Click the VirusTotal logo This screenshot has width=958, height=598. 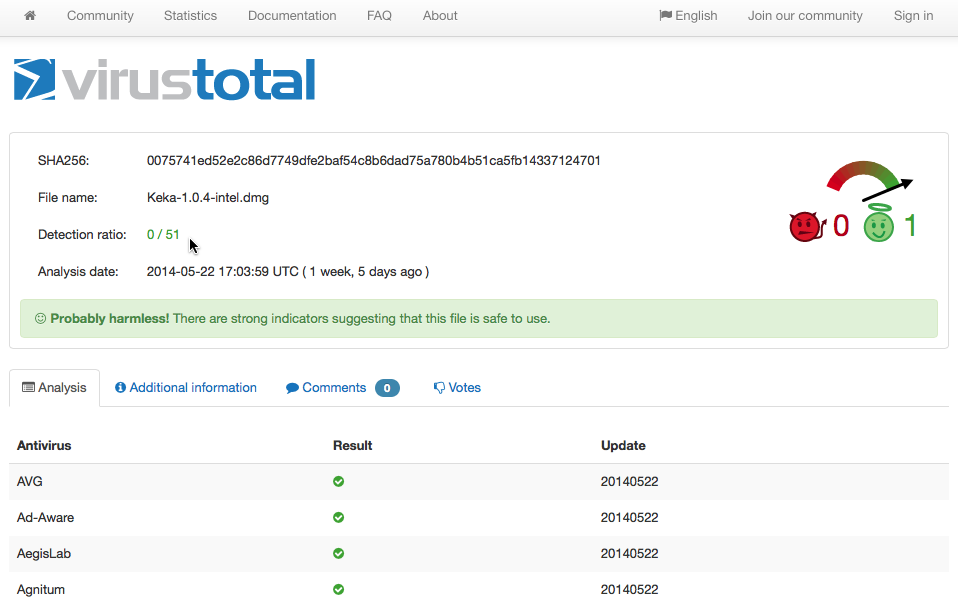coord(164,79)
